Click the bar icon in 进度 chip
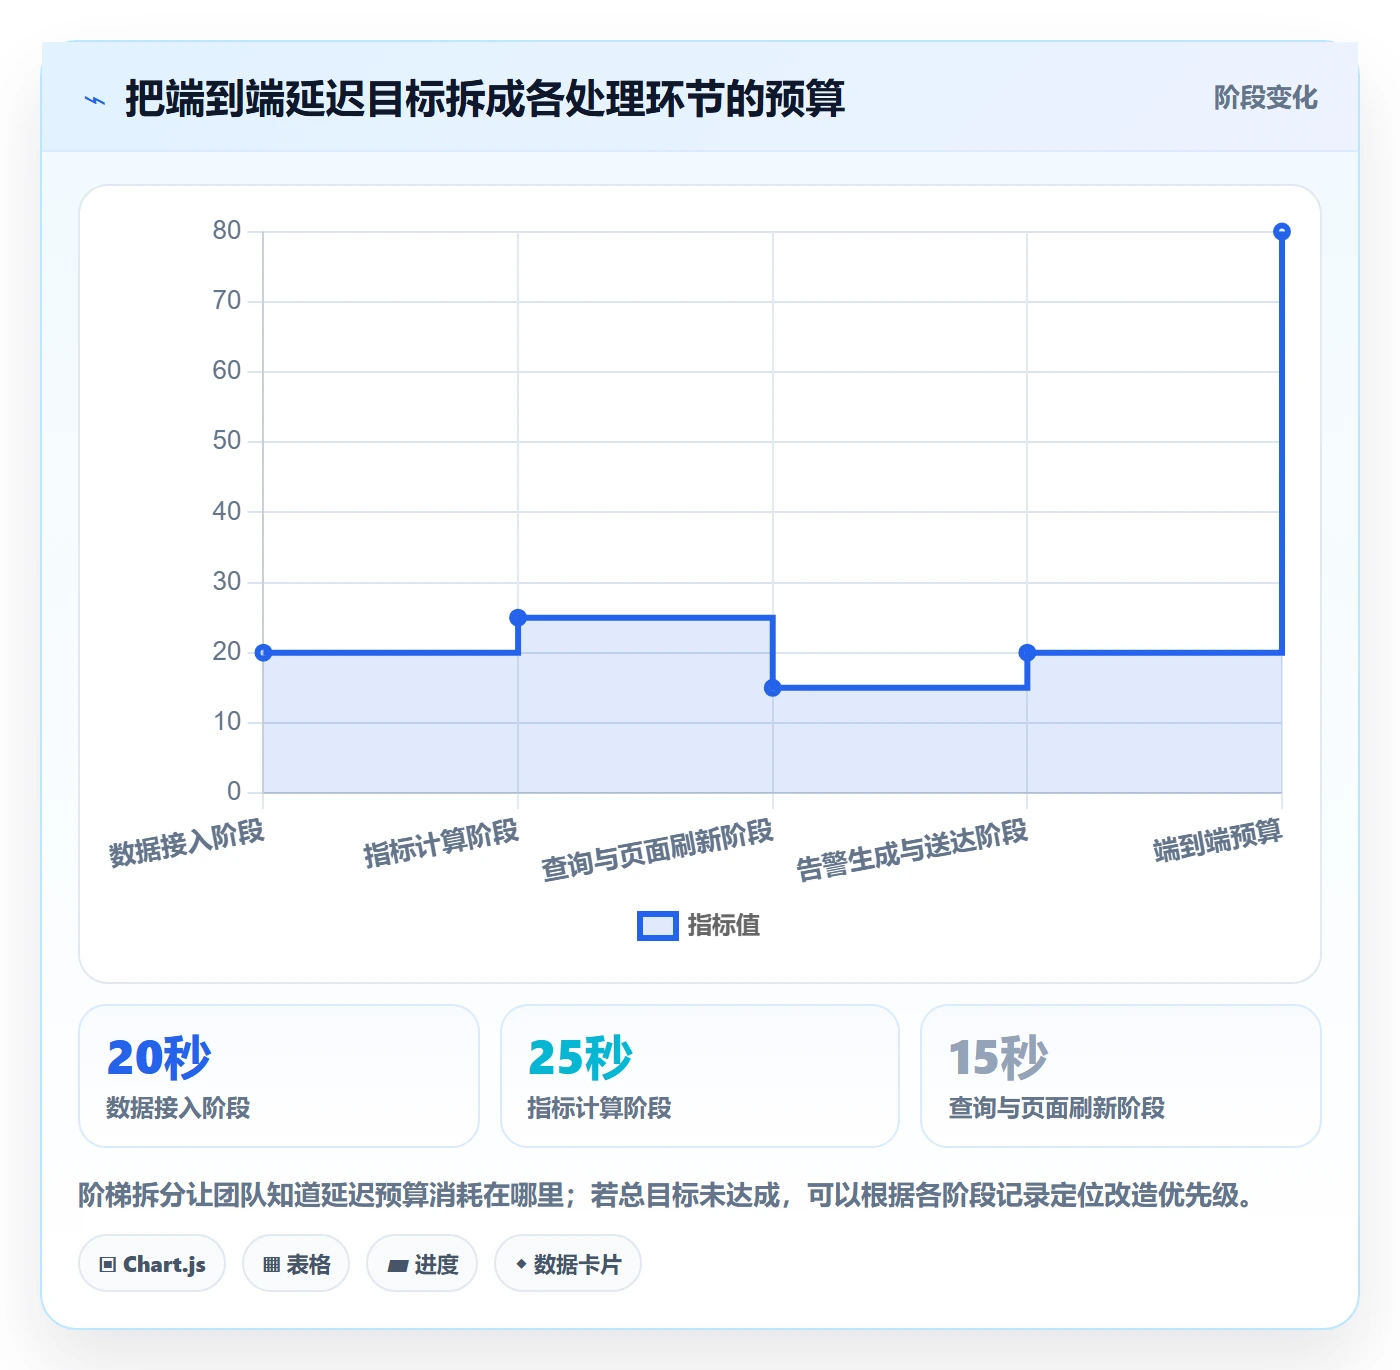Image resolution: width=1400 pixels, height=1370 pixels. click(397, 1266)
